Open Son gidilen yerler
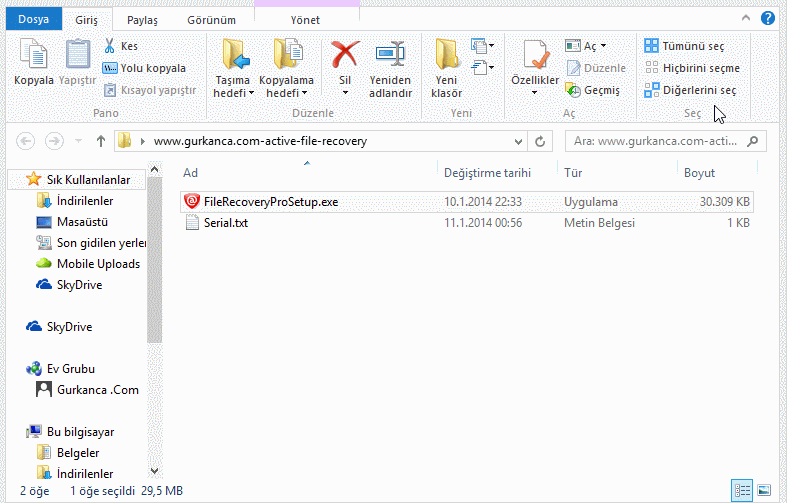 click(91, 243)
